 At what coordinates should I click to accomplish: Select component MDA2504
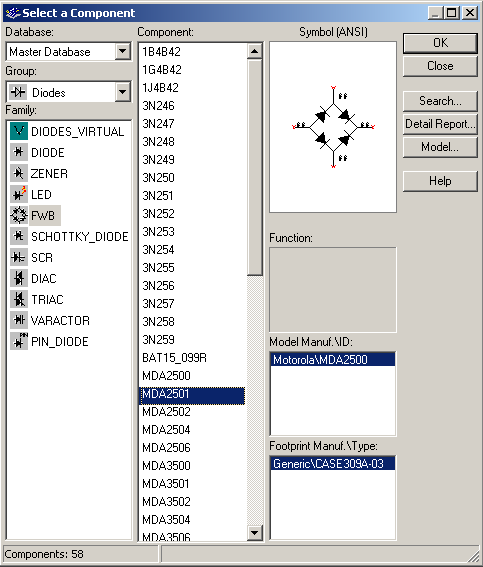click(166, 430)
